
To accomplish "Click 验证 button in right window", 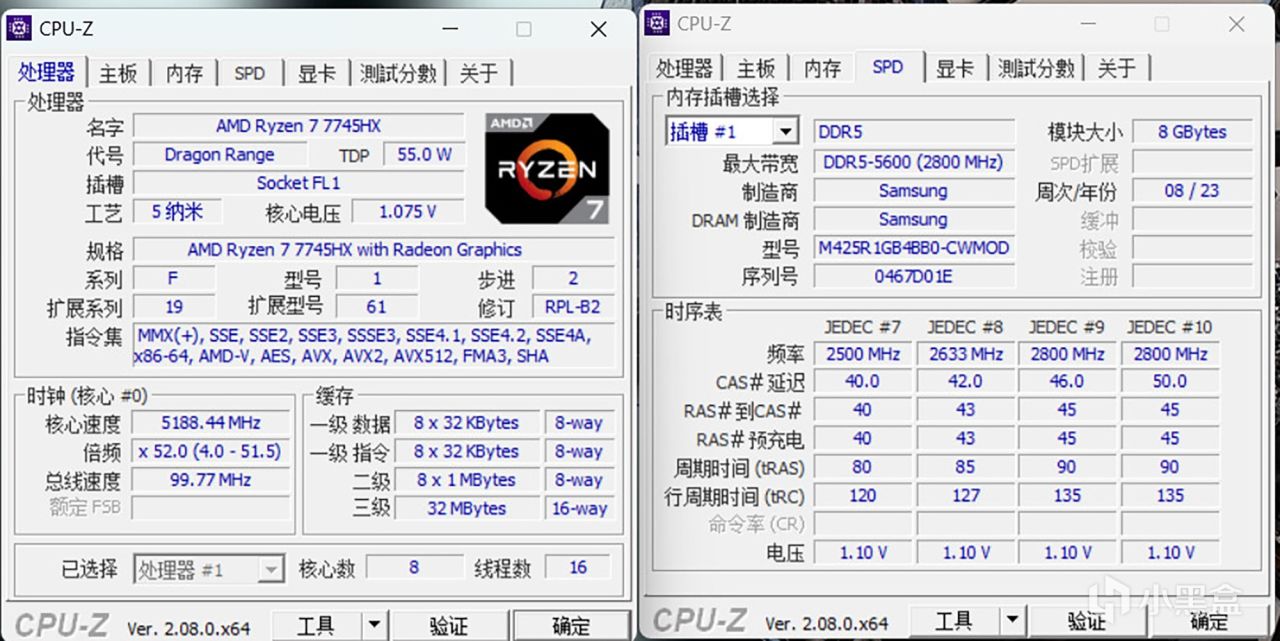I will click(x=1087, y=622).
